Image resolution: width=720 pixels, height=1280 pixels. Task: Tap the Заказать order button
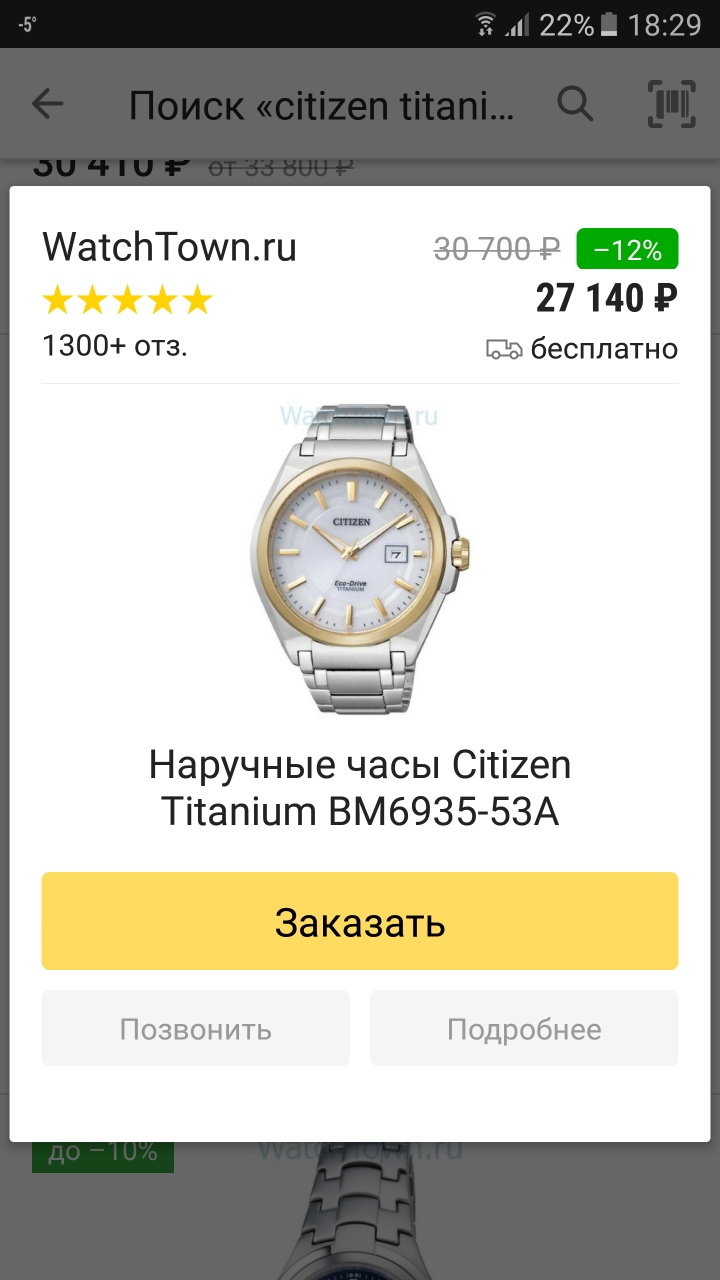pyautogui.click(x=360, y=921)
